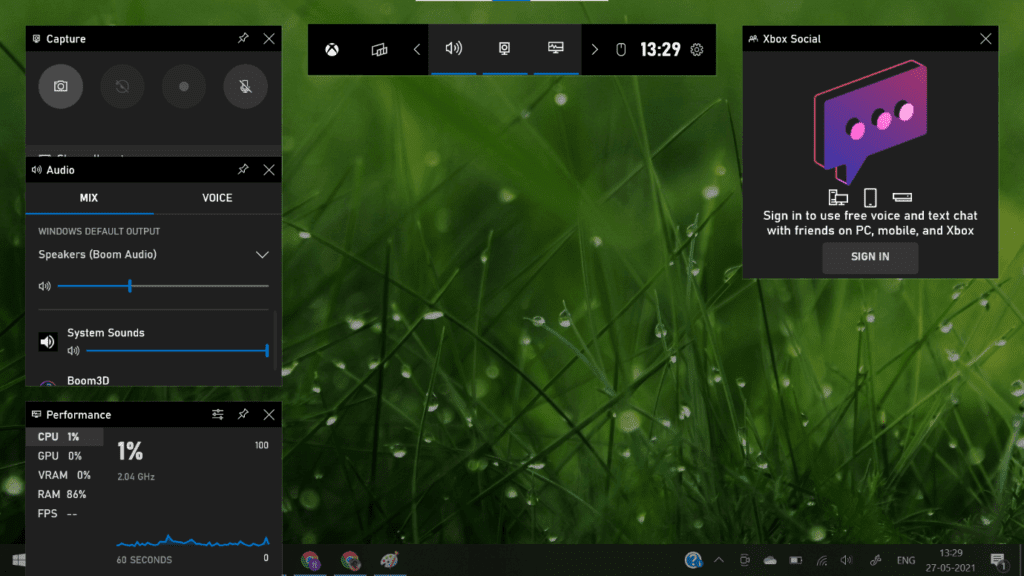
Task: Collapse the left chevron on the Game Bar
Action: coord(417,49)
